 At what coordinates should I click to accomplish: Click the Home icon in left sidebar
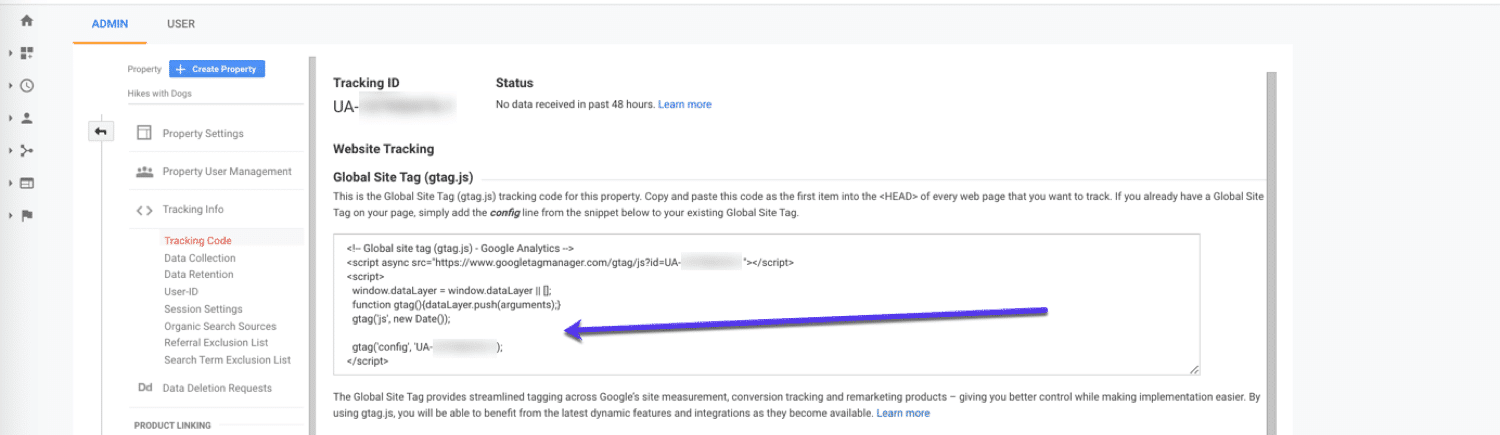[27, 20]
